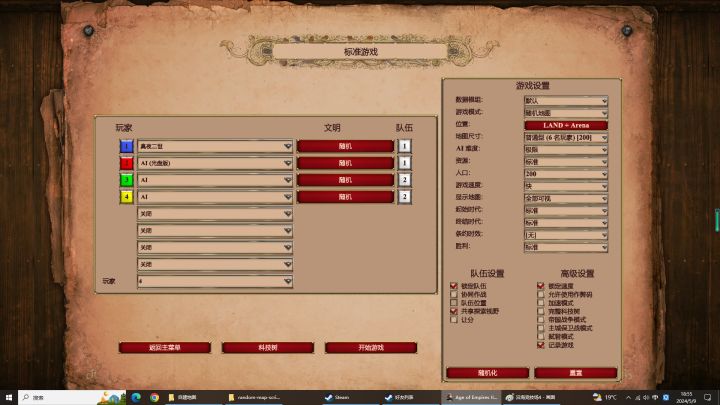Image resolution: width=720 pixels, height=405 pixels.
Task: Click player 1 随机 civilization button
Action: click(345, 146)
